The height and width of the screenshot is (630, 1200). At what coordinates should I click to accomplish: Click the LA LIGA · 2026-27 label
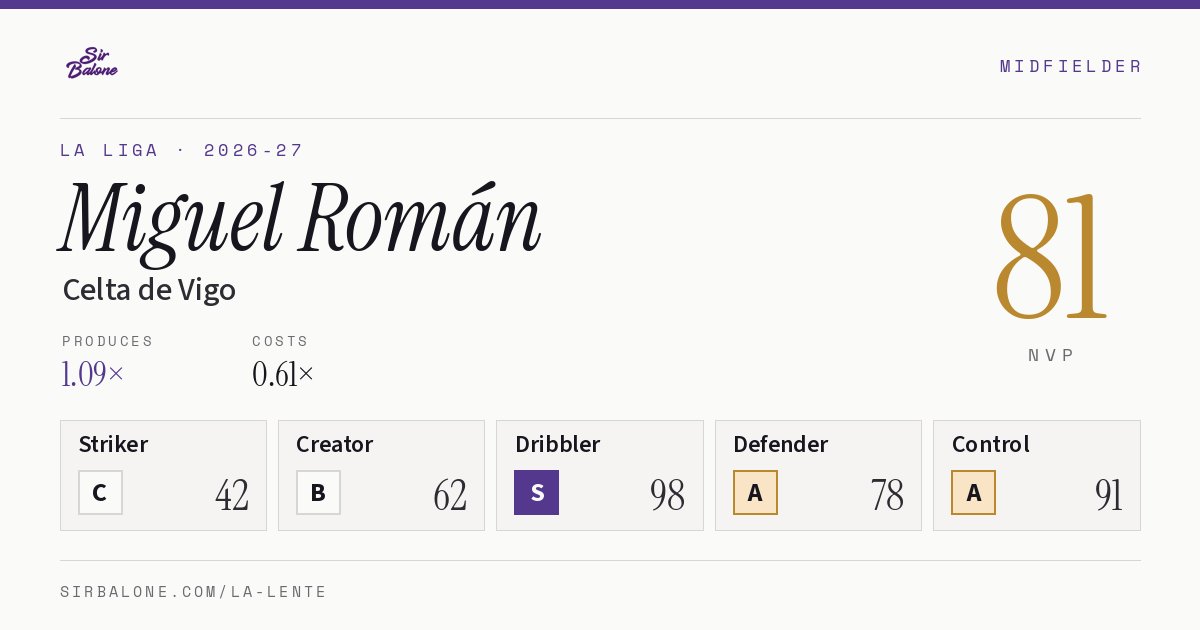click(x=181, y=150)
